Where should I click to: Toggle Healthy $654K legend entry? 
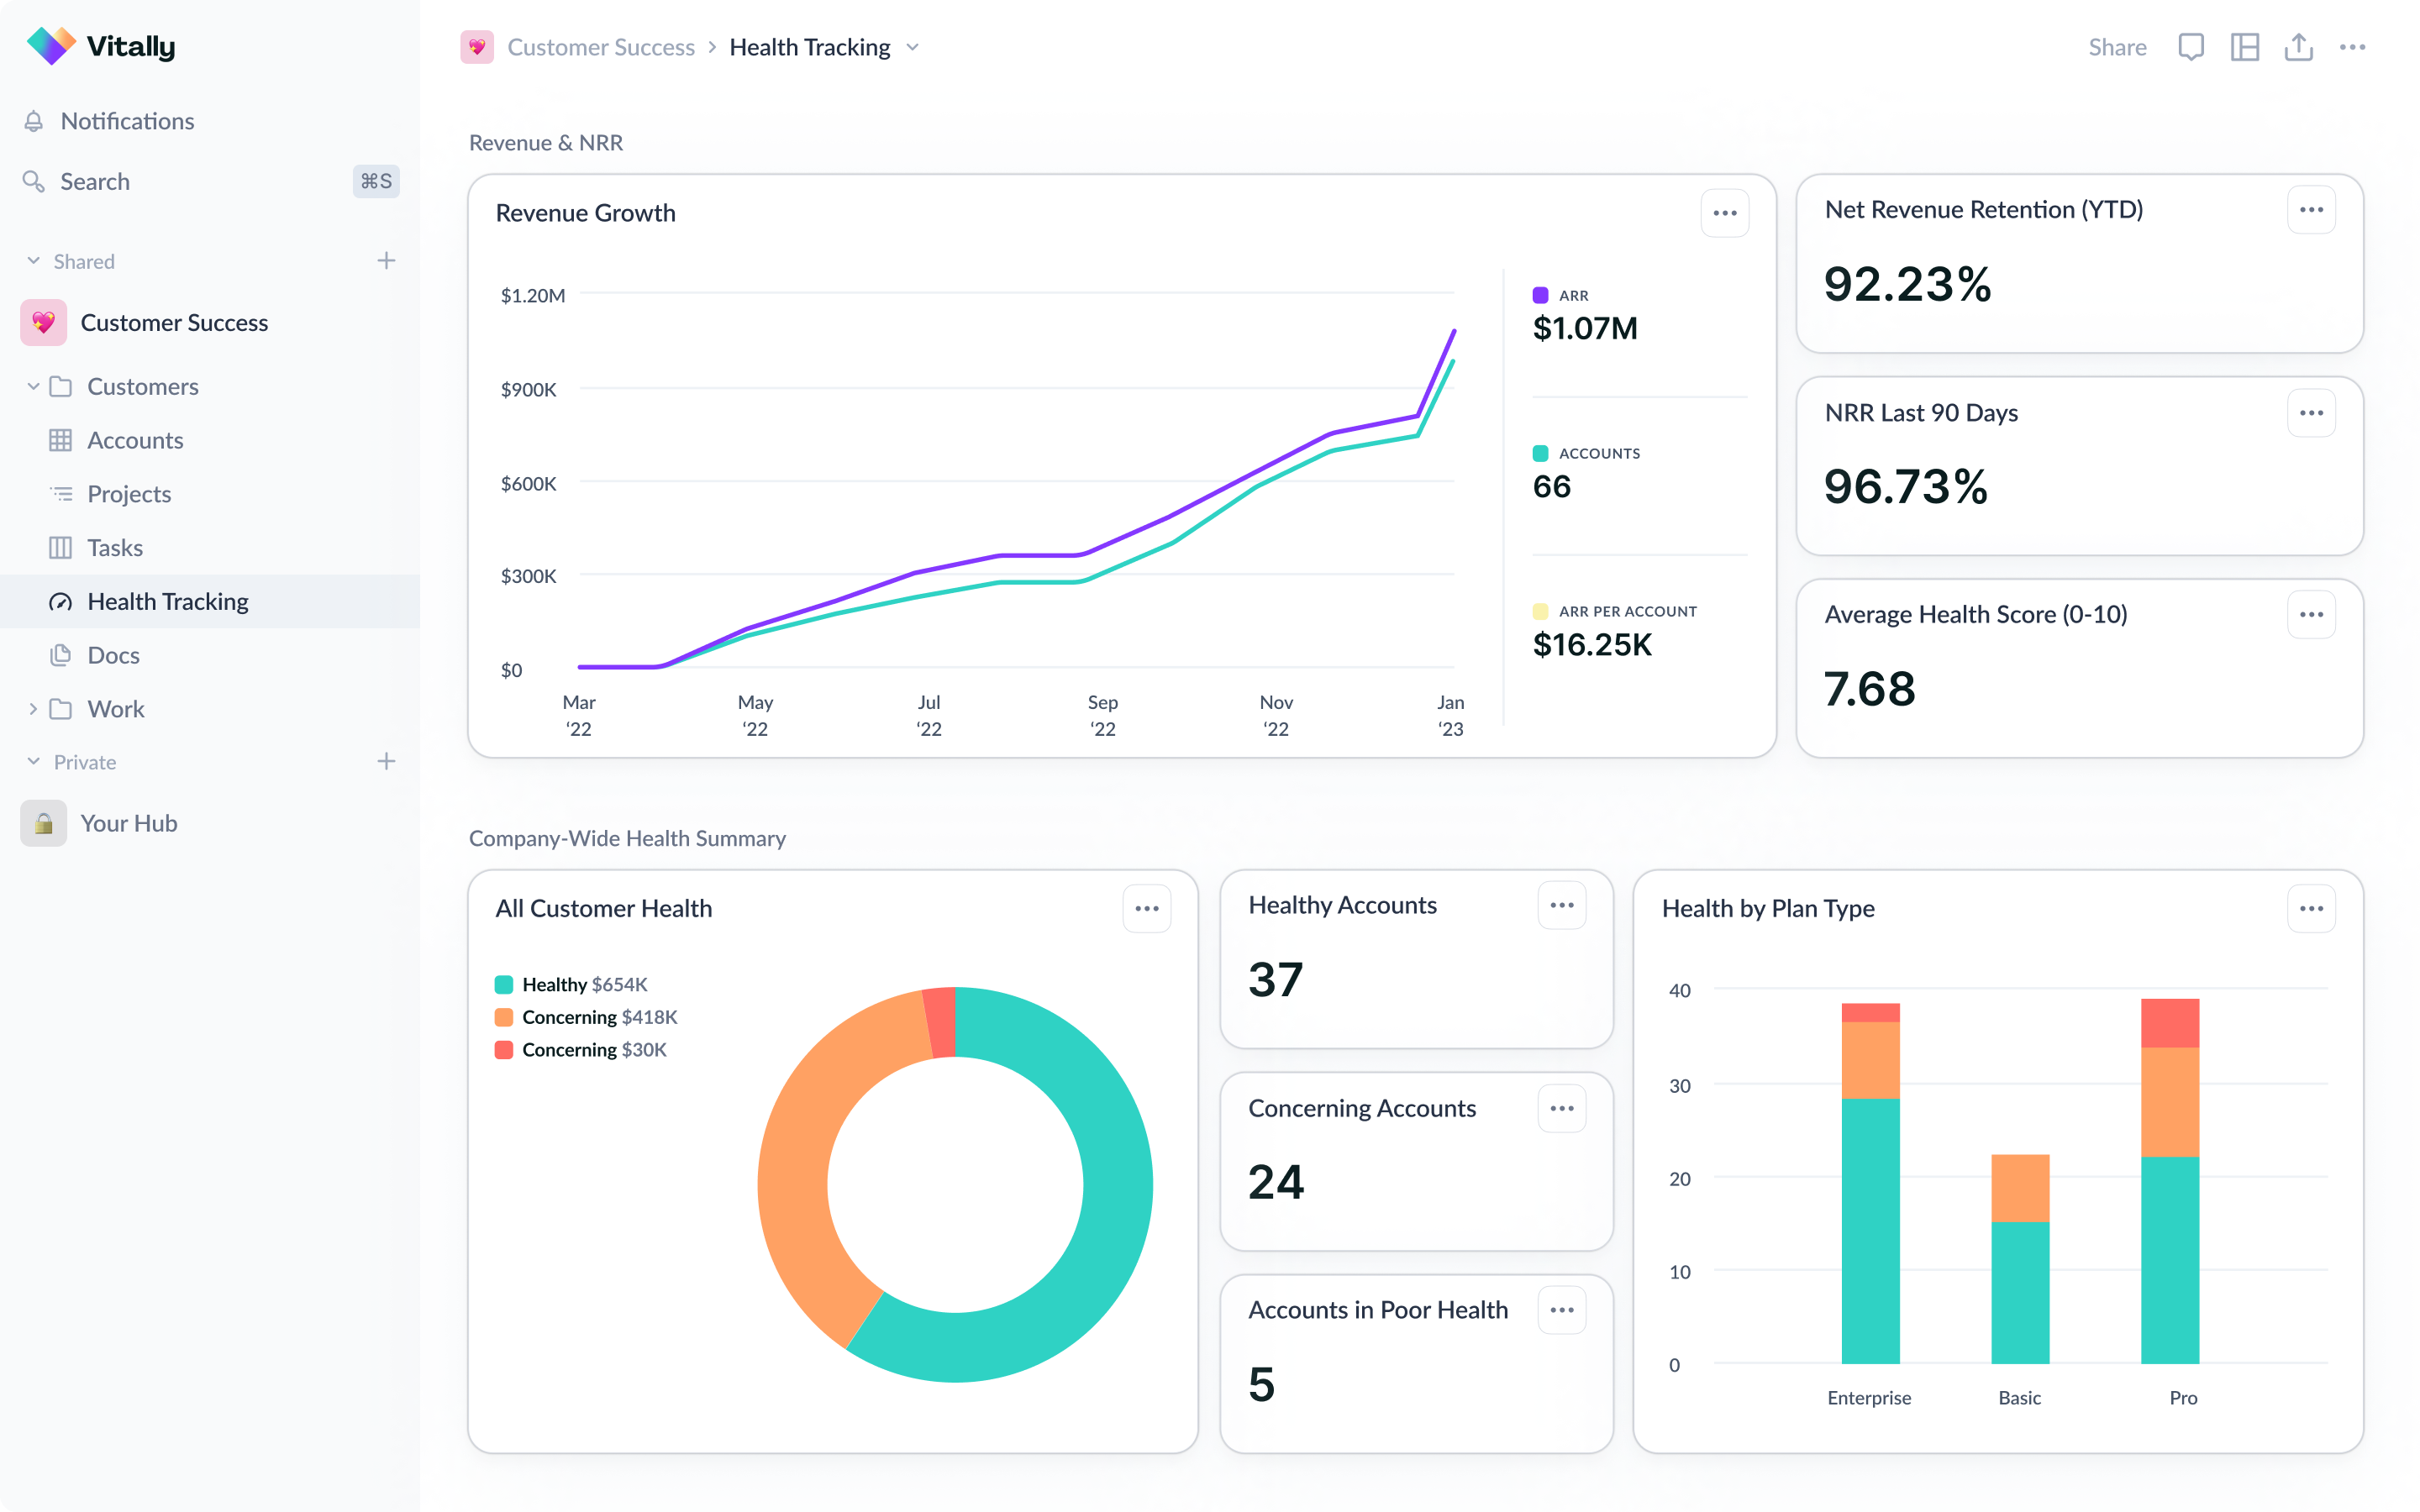570,984
